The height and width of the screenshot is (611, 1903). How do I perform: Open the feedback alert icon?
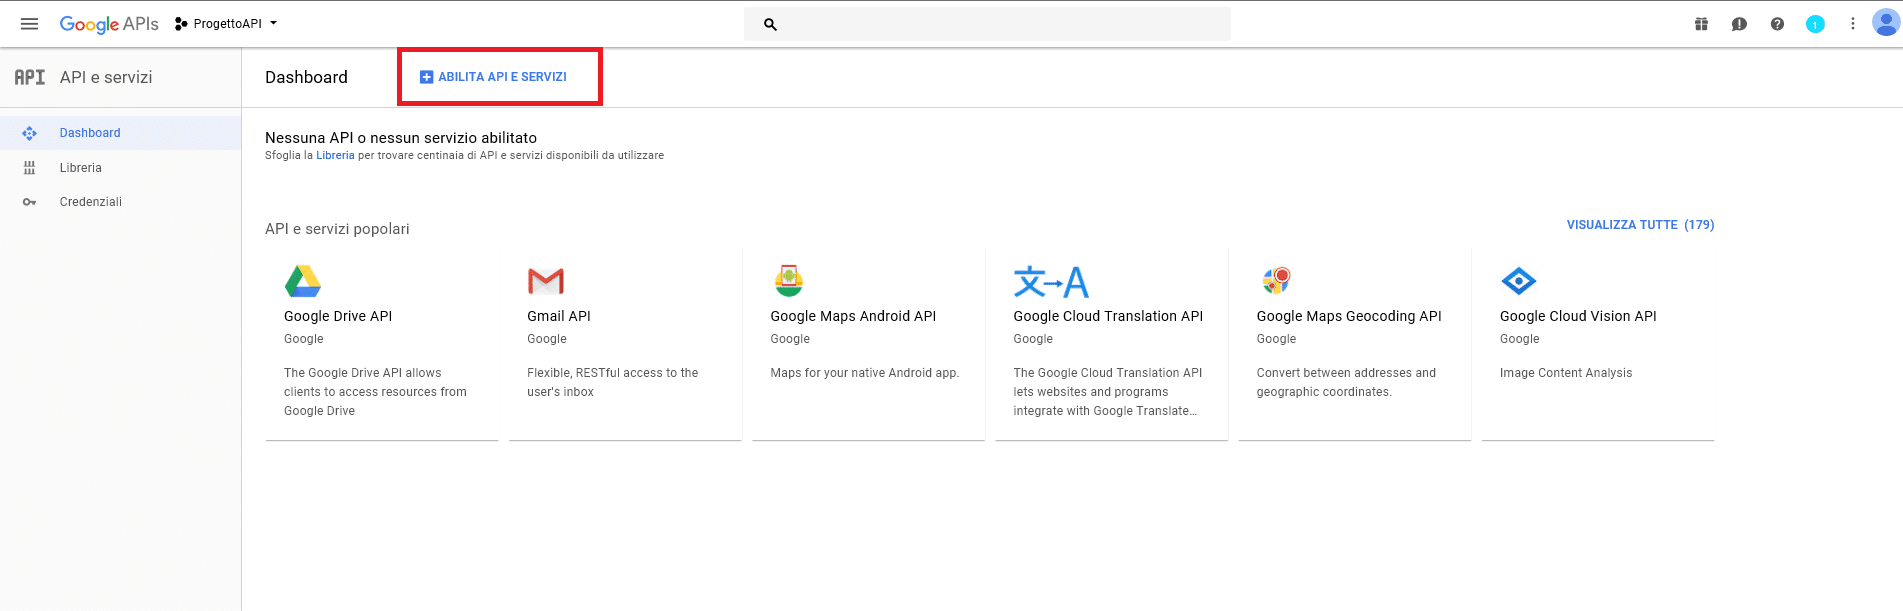(1739, 24)
